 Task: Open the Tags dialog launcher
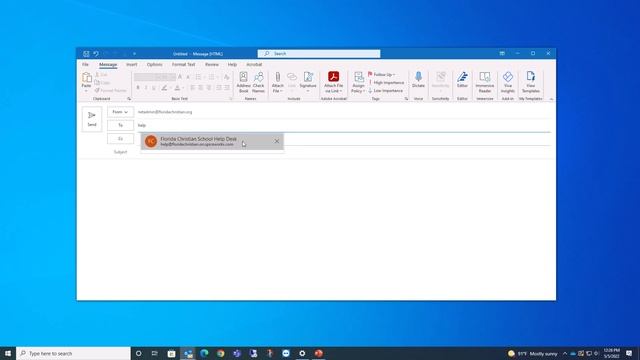(x=406, y=99)
